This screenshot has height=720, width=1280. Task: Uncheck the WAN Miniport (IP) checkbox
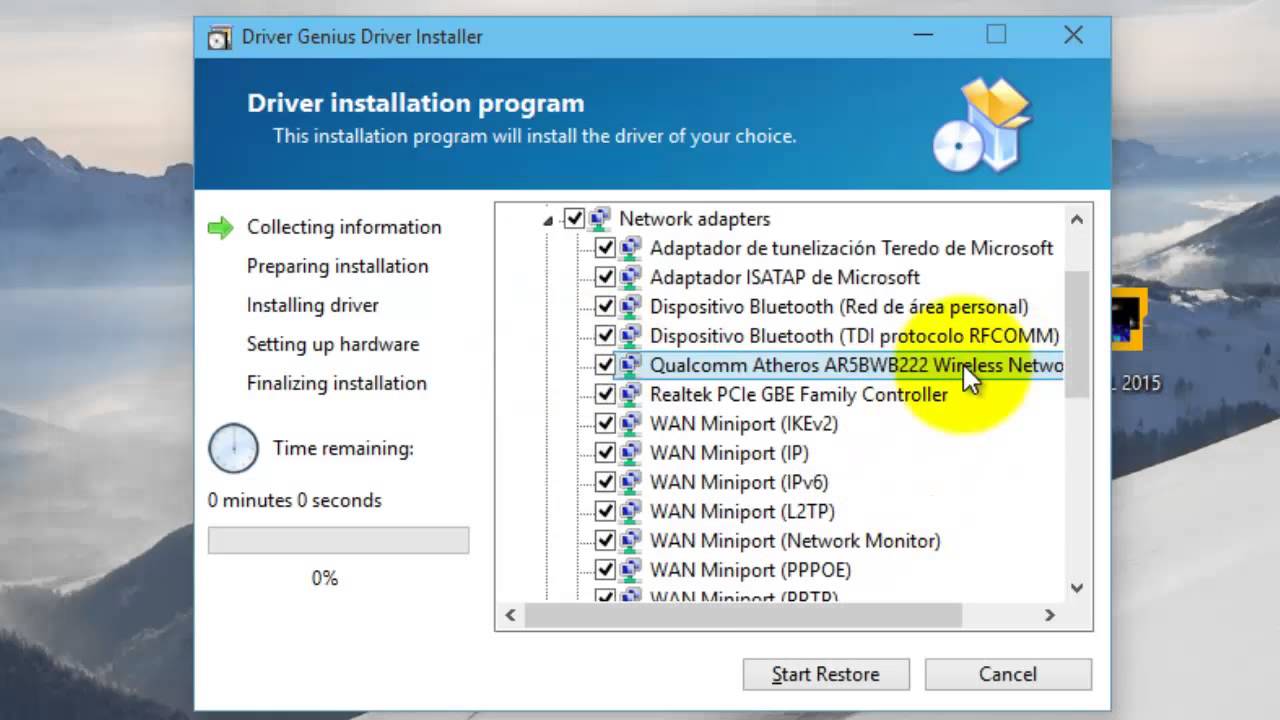pyautogui.click(x=605, y=452)
